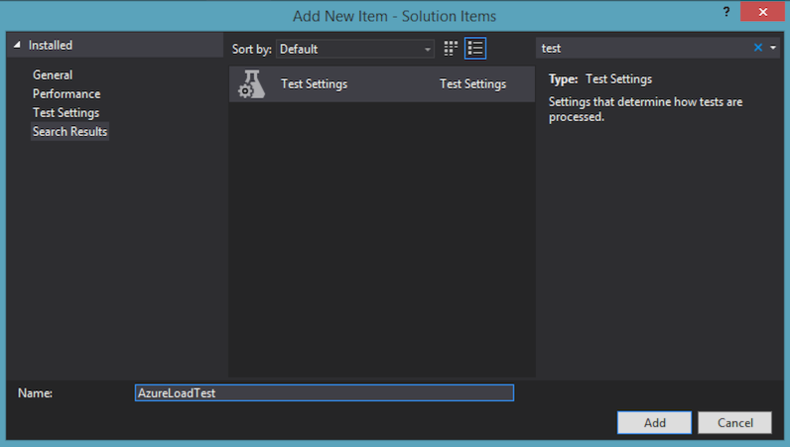Image resolution: width=790 pixels, height=447 pixels.
Task: Select the Test Settings item name in the list
Action: (x=314, y=84)
